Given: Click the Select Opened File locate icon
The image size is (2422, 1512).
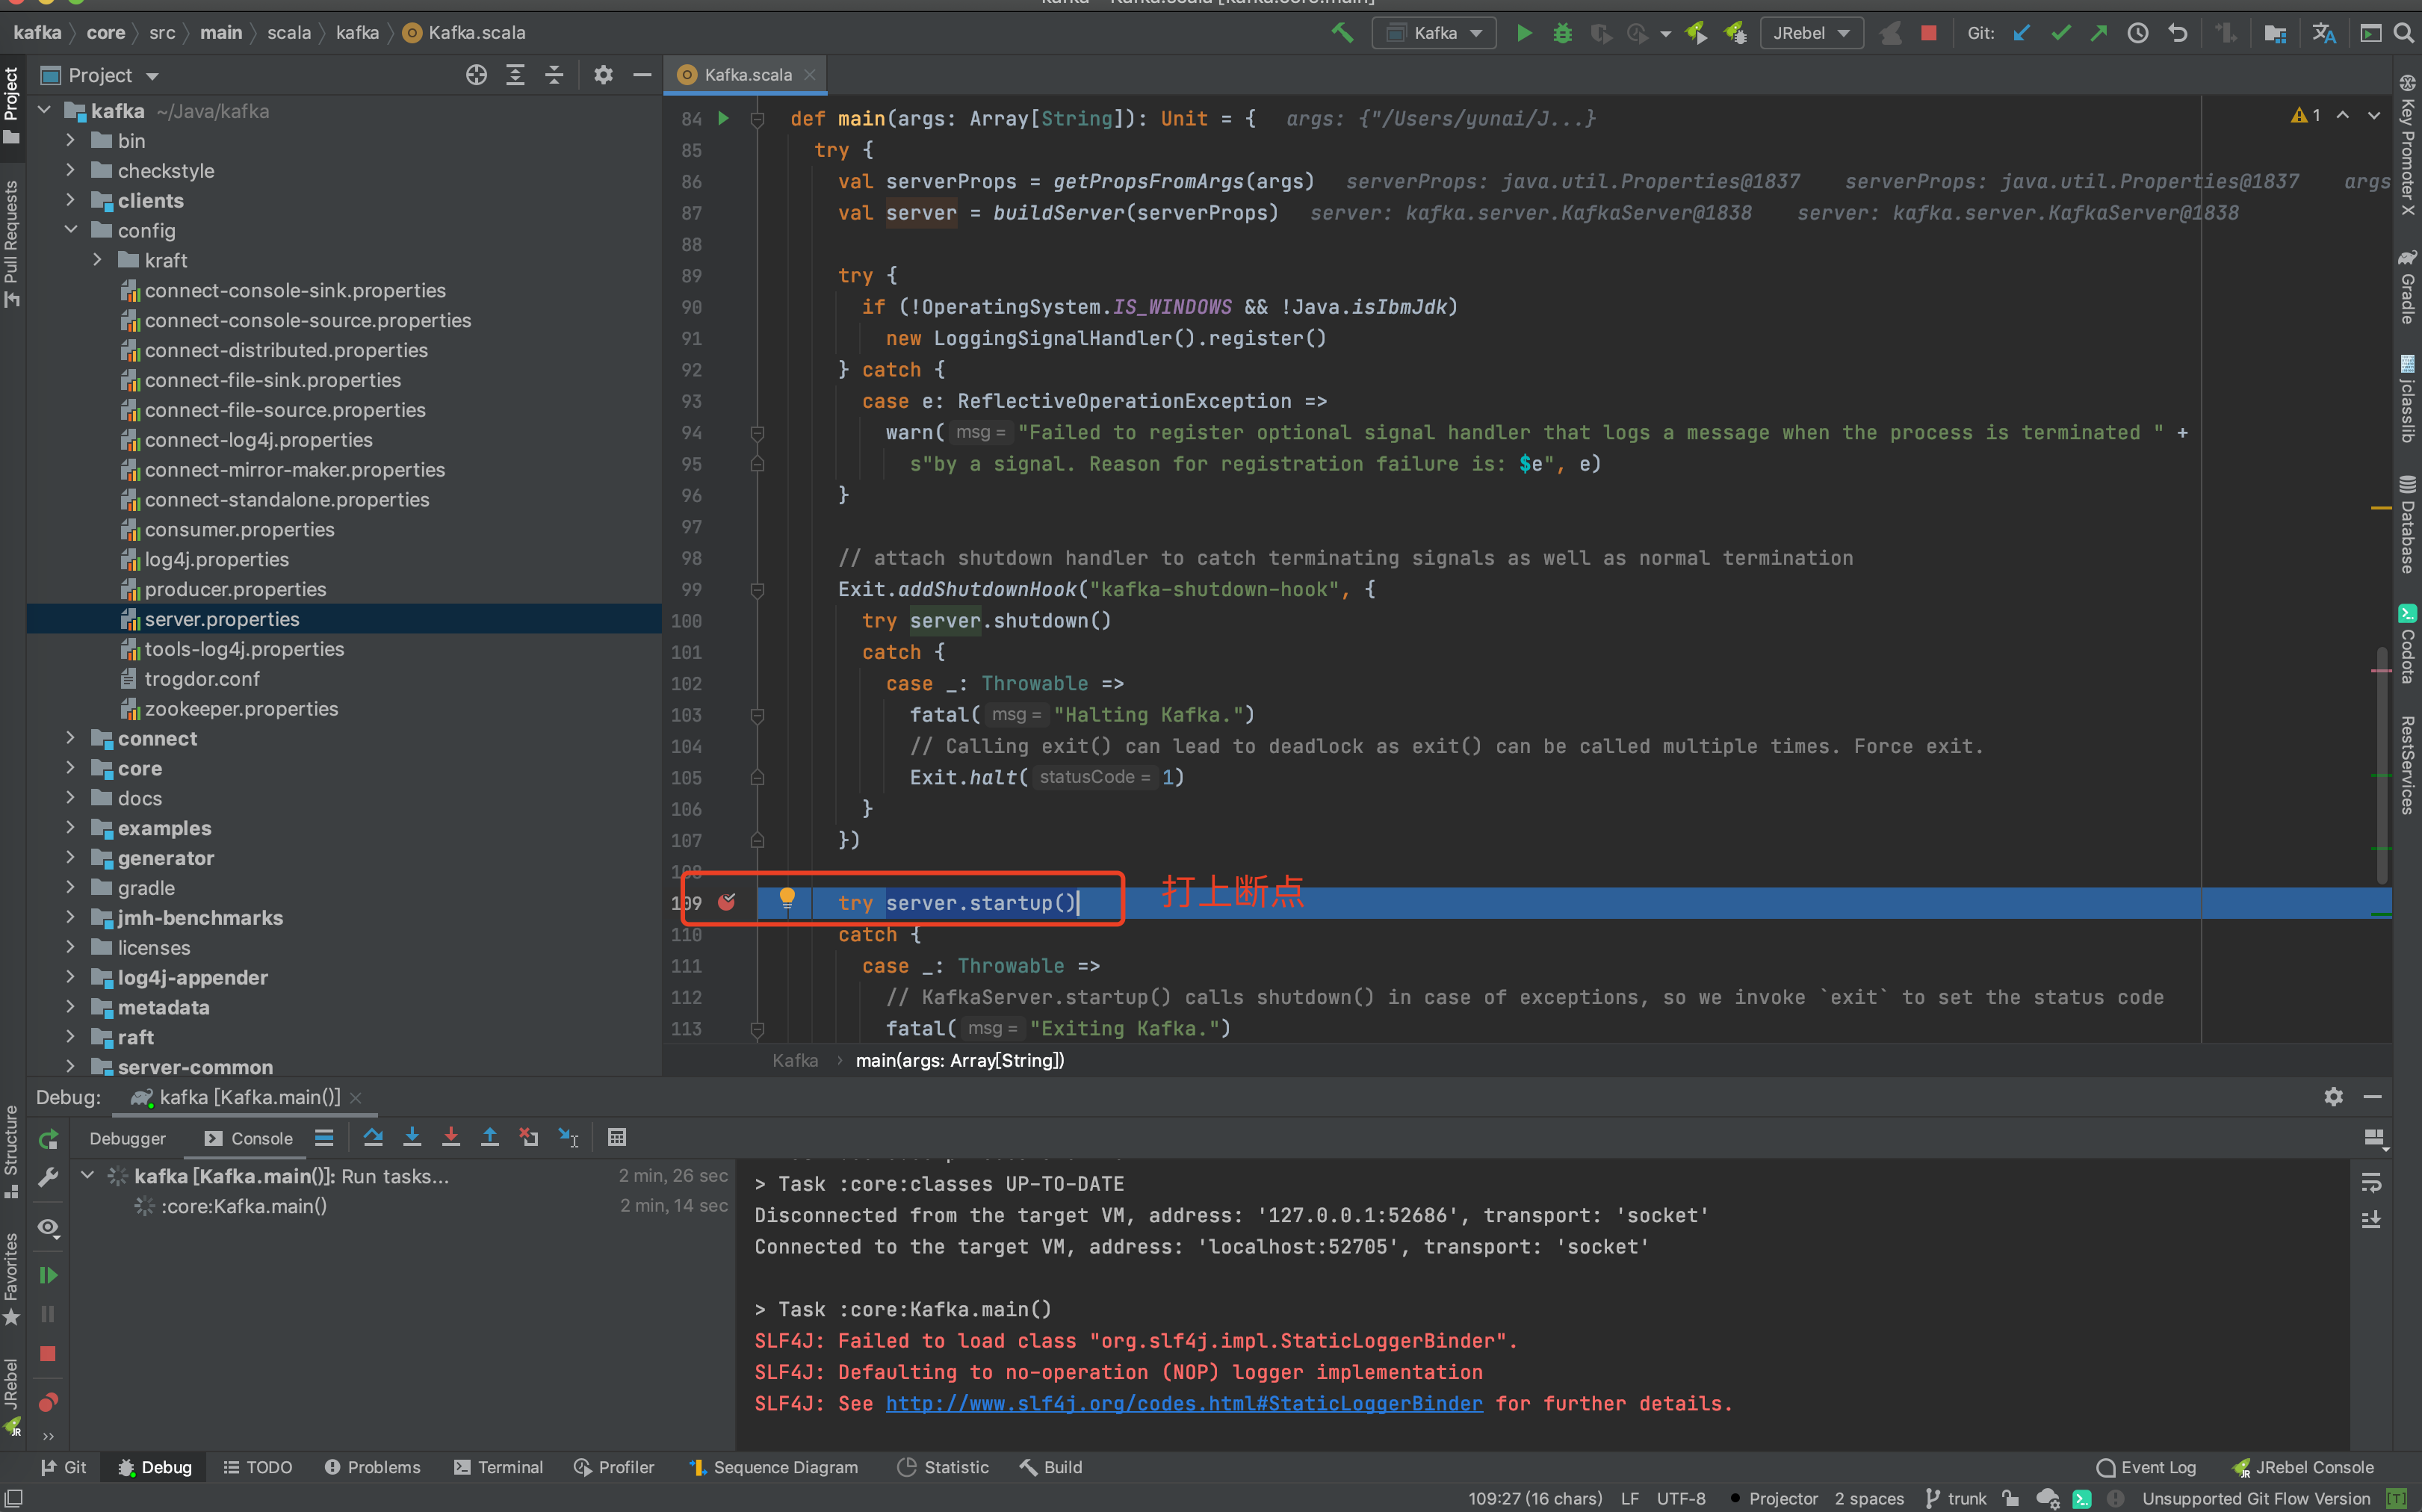Looking at the screenshot, I should [x=476, y=75].
